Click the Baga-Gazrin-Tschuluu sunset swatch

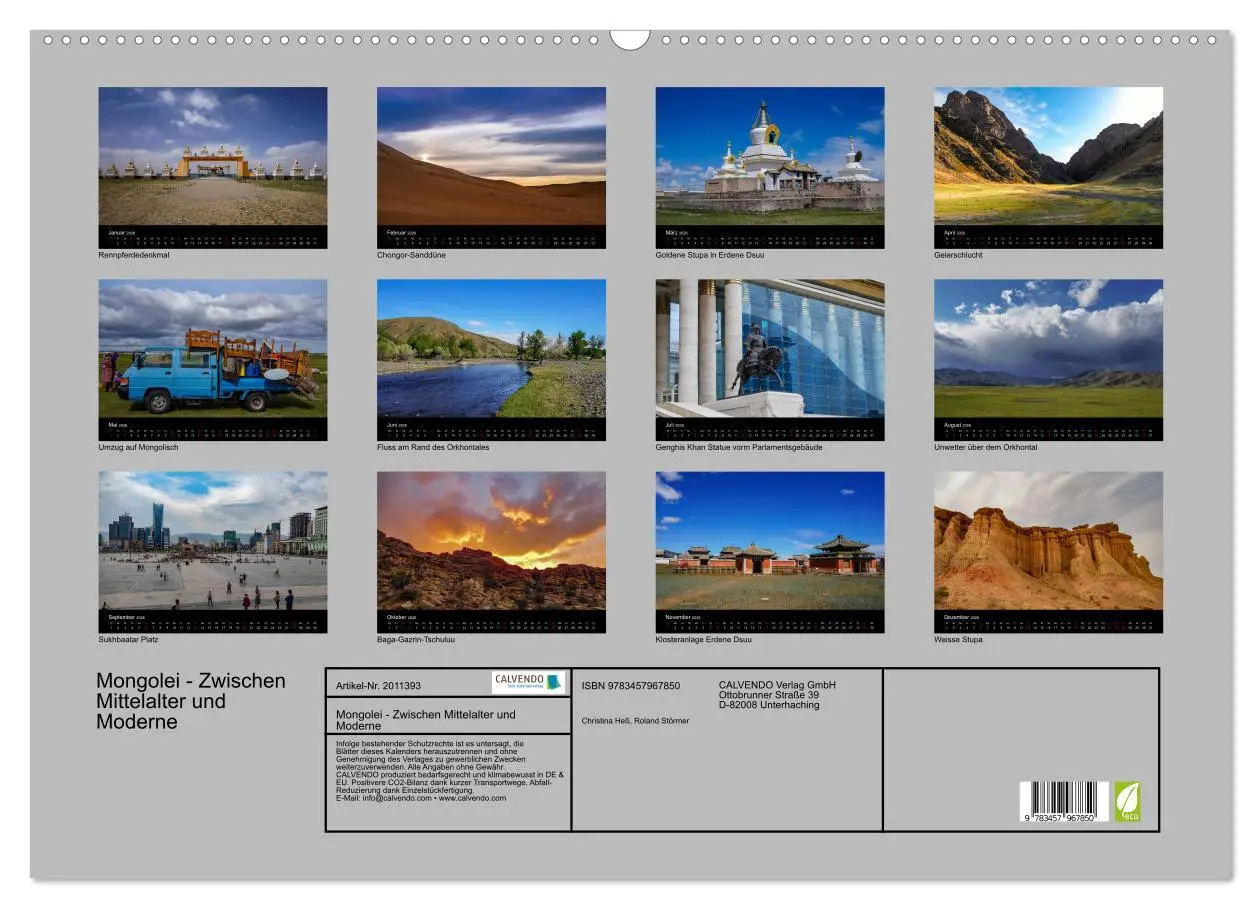pyautogui.click(x=491, y=545)
